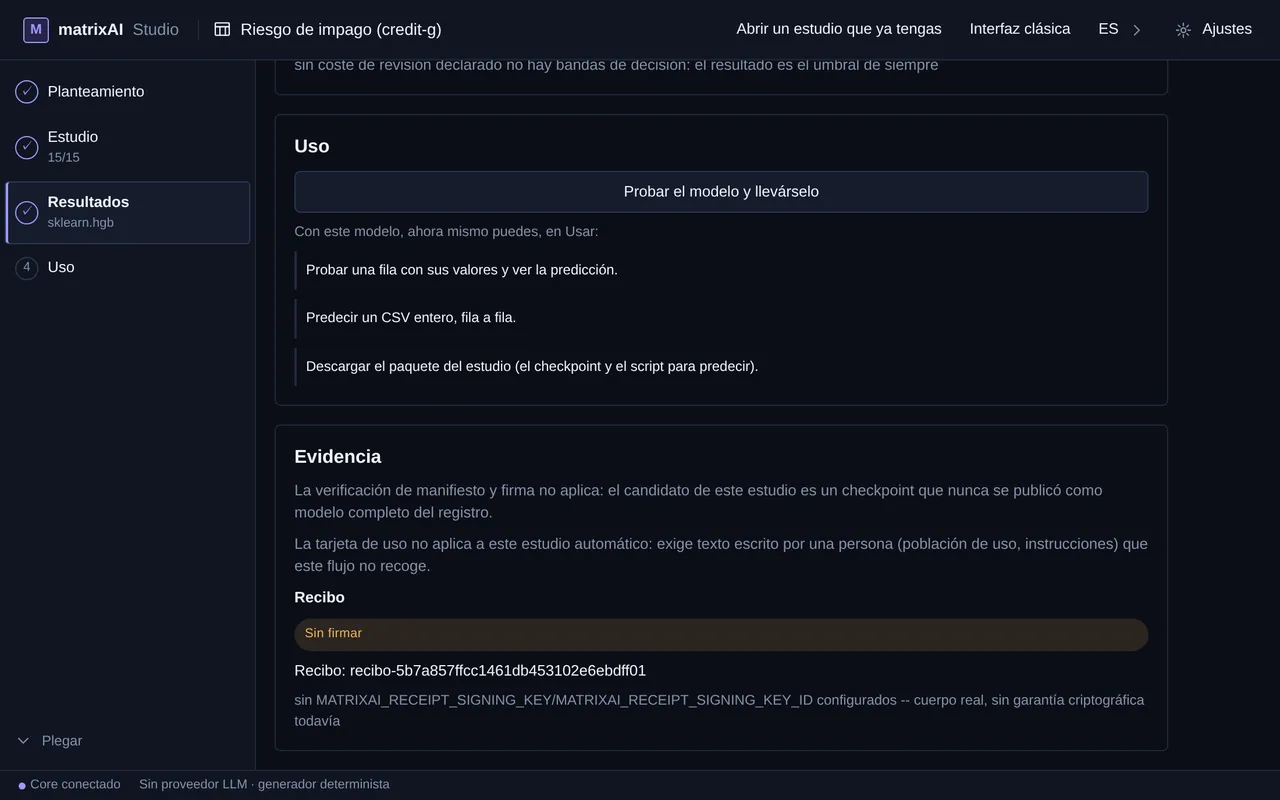Click "Con este modelo, ahora mismo puedes" text

click(446, 232)
